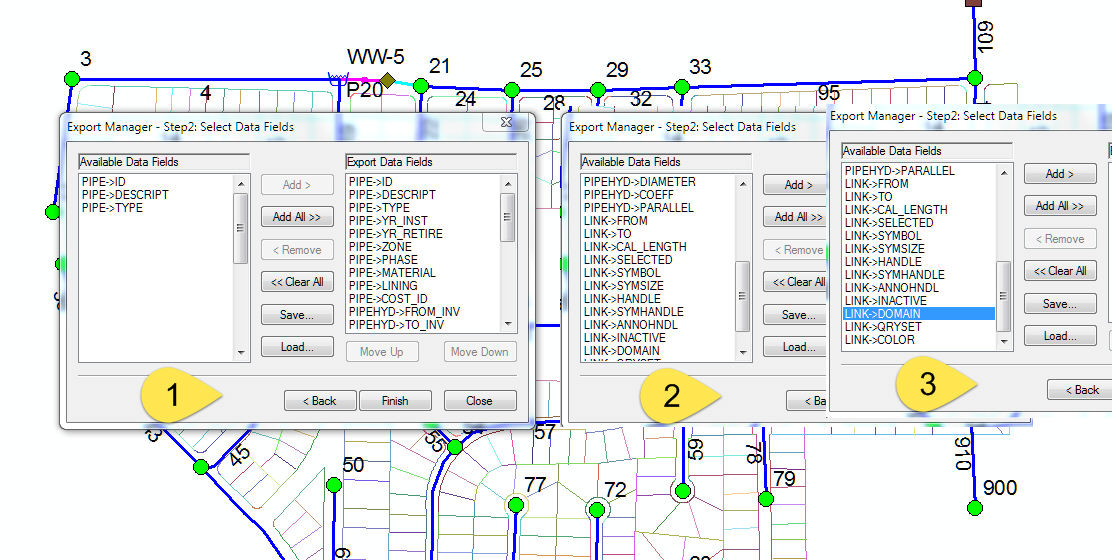Viewport: 1116px width, 560px height.
Task: Select PIPE->PHASE in Export Data Fields
Action: pos(383,260)
